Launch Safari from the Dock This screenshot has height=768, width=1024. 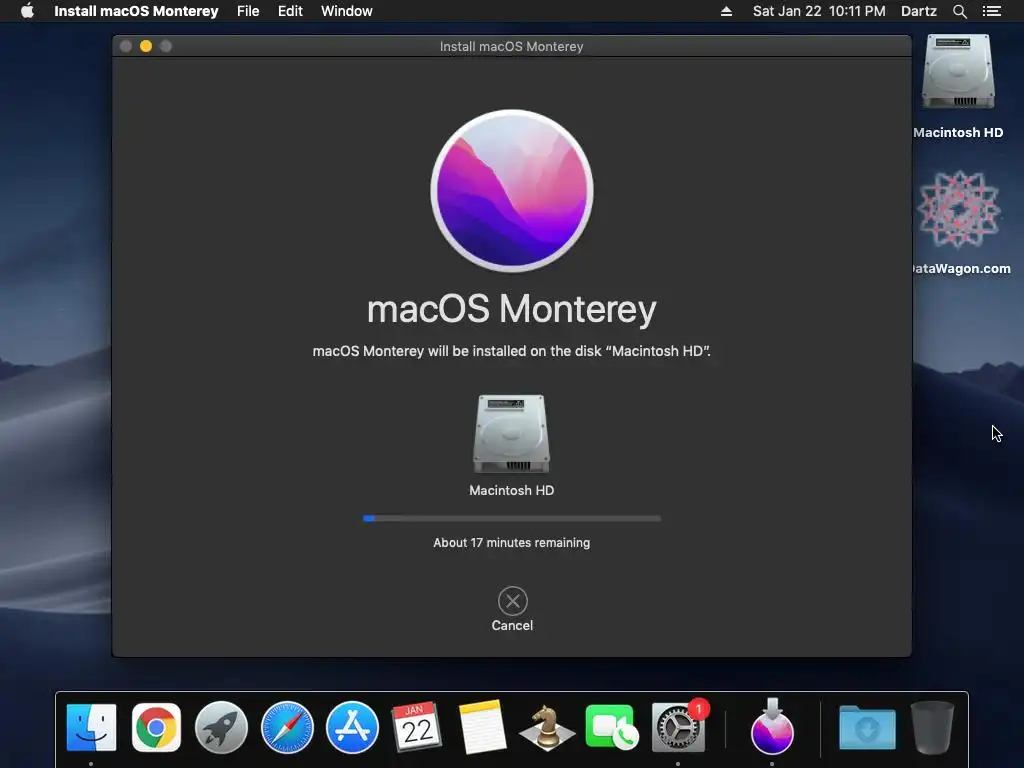click(287, 727)
